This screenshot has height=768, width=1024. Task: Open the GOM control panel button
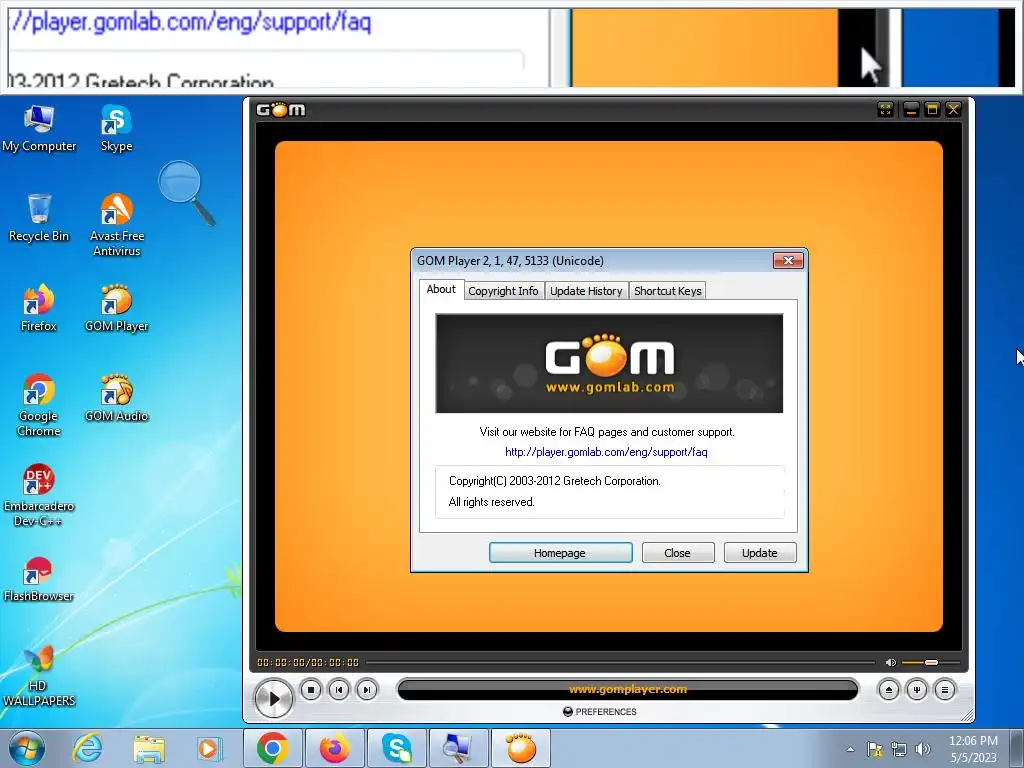click(x=917, y=690)
